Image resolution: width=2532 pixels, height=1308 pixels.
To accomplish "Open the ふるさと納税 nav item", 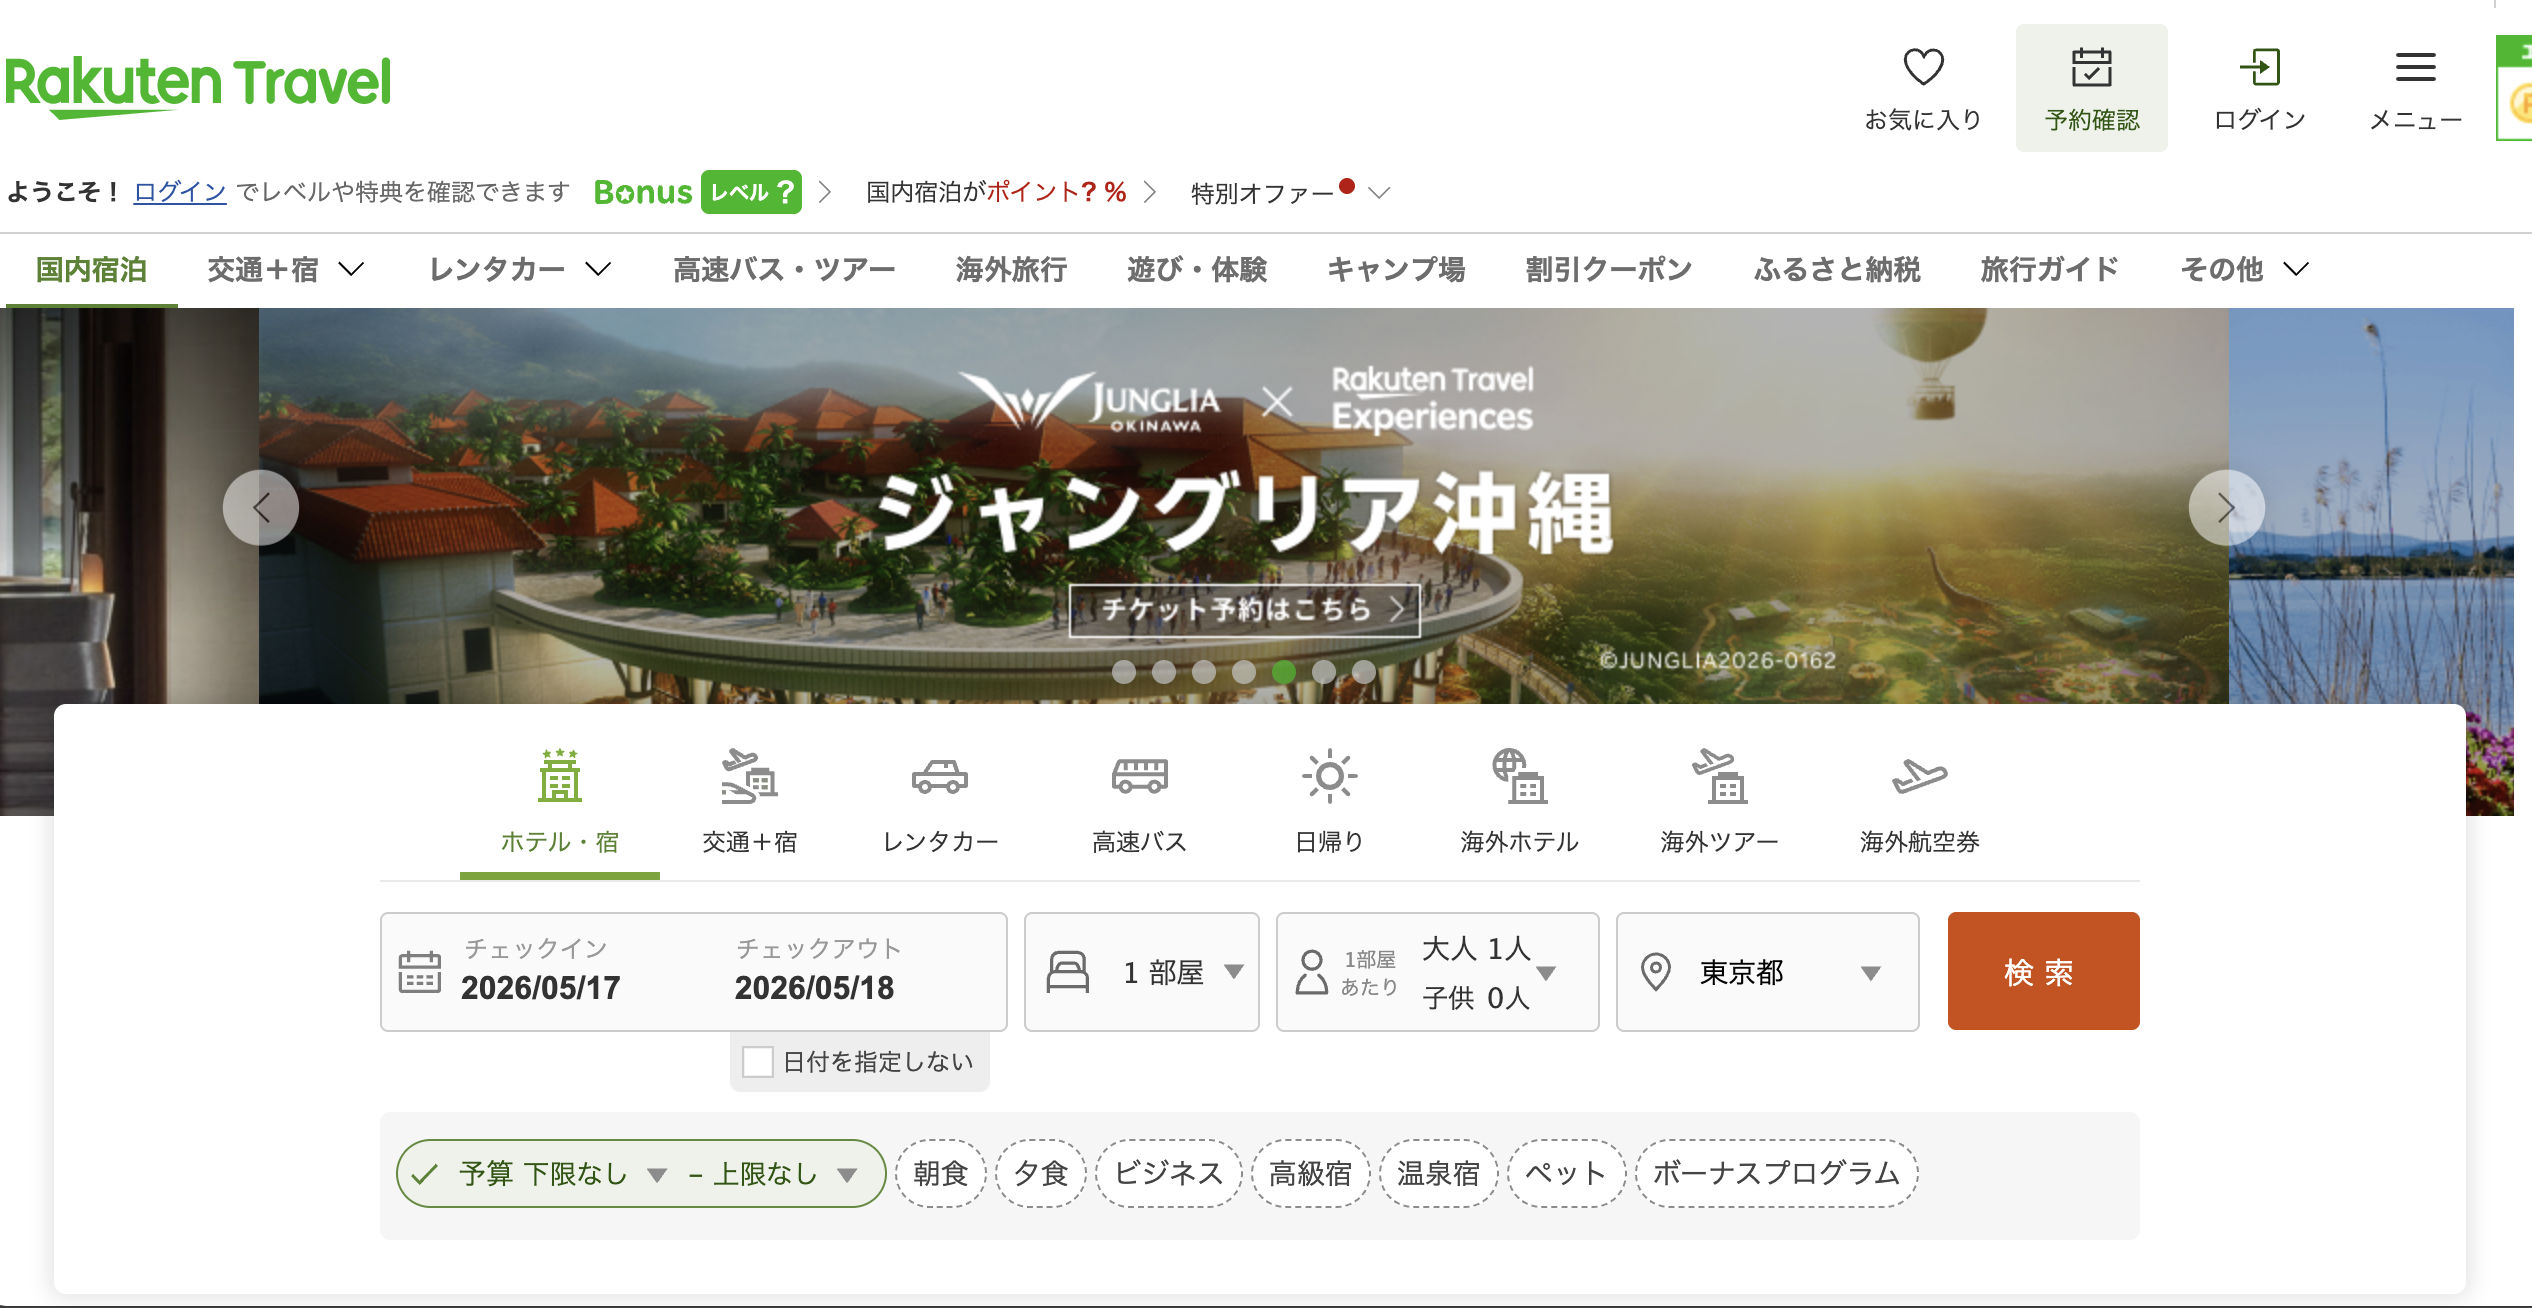I will [1837, 269].
